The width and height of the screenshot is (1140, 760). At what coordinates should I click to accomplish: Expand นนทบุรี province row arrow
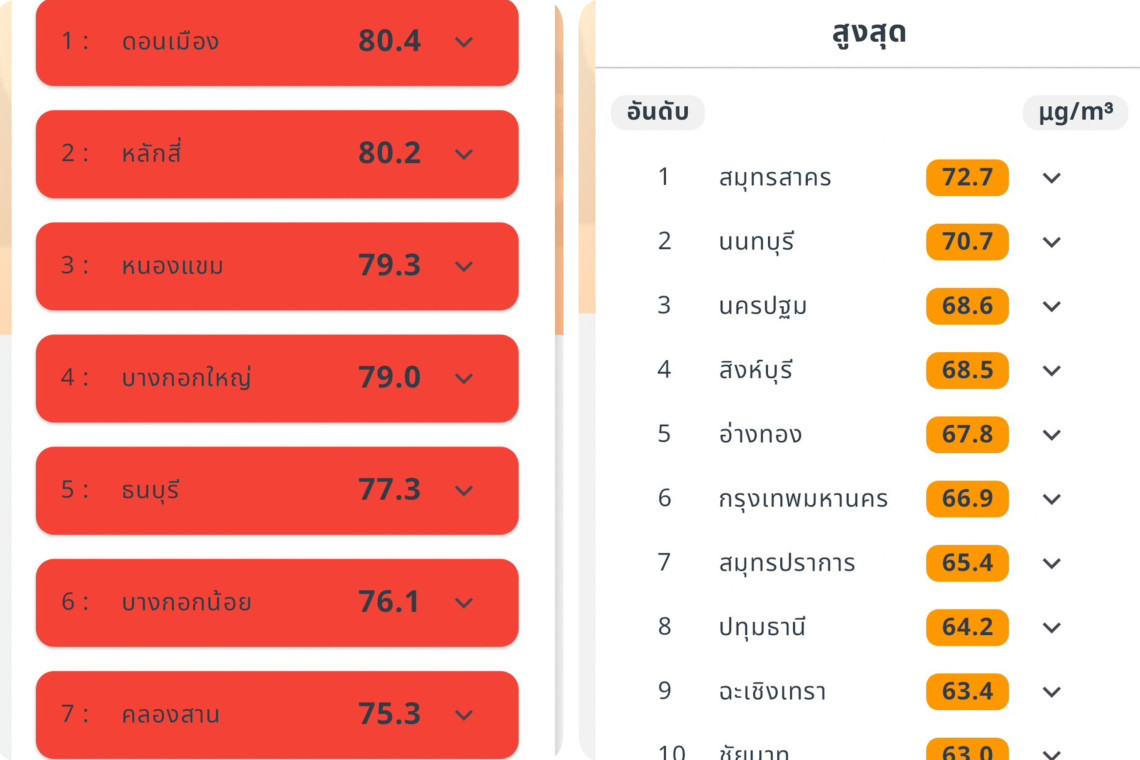(1051, 242)
